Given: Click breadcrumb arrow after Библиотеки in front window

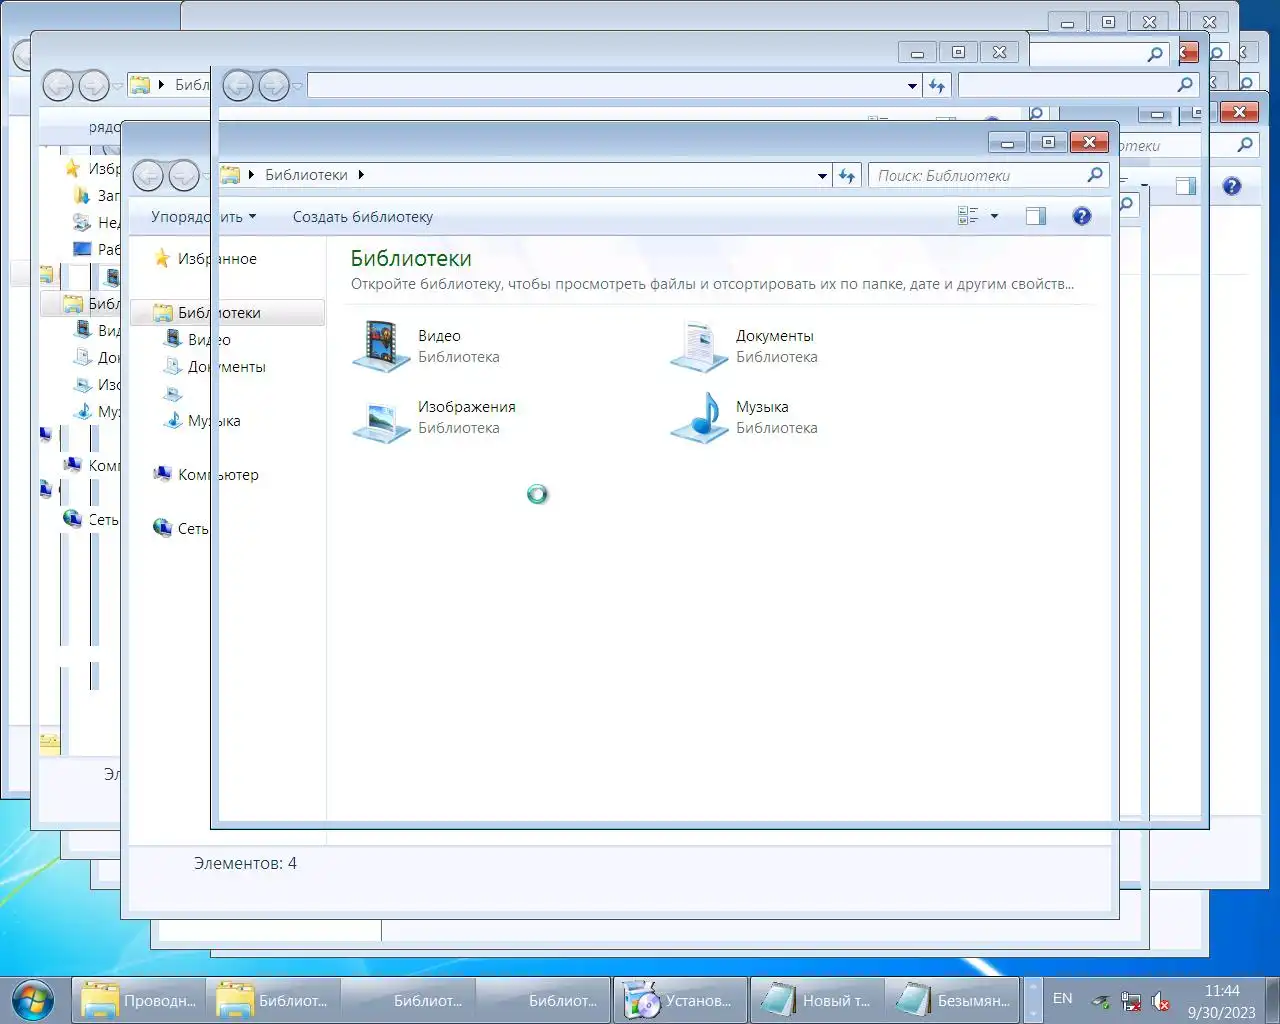Looking at the screenshot, I should (361, 175).
